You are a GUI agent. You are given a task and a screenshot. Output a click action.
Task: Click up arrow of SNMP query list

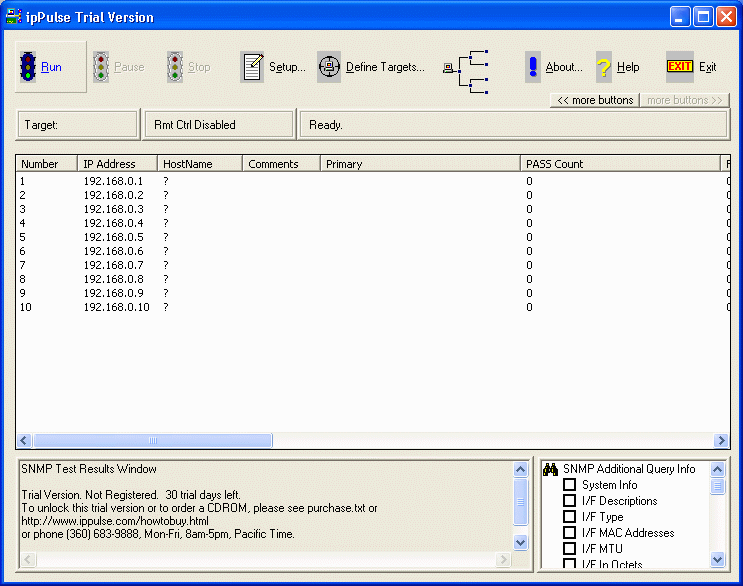pos(717,469)
